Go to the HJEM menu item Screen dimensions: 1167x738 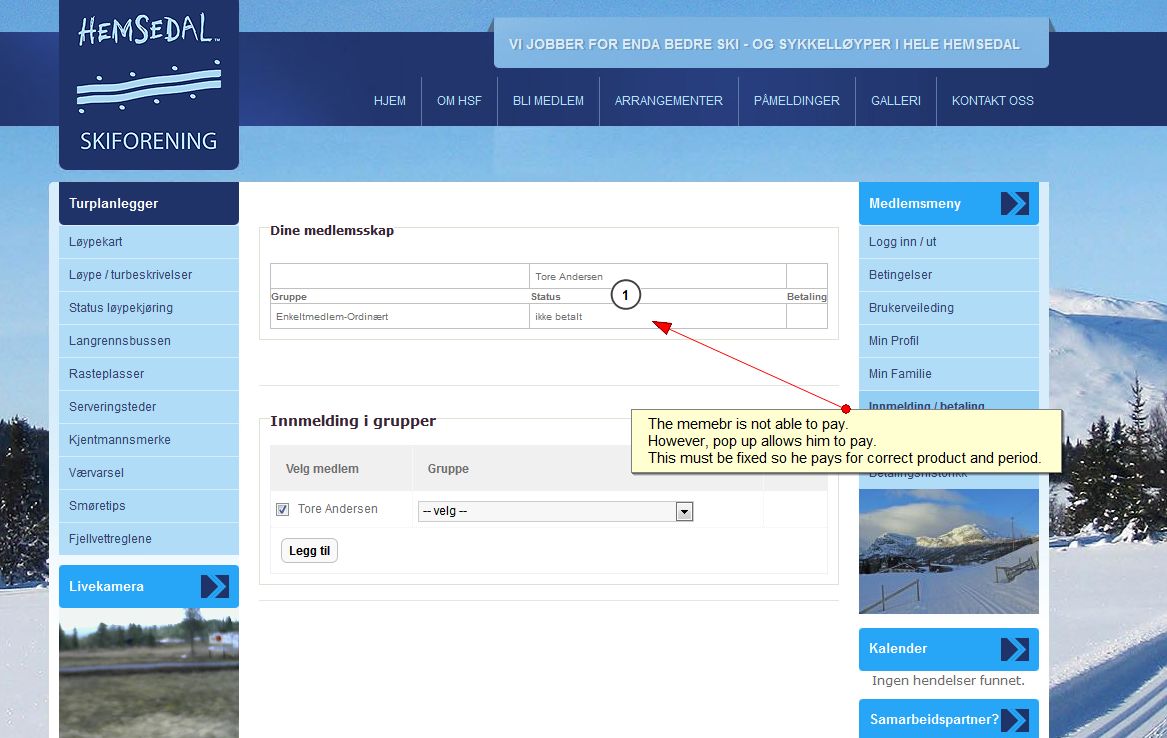tap(390, 100)
